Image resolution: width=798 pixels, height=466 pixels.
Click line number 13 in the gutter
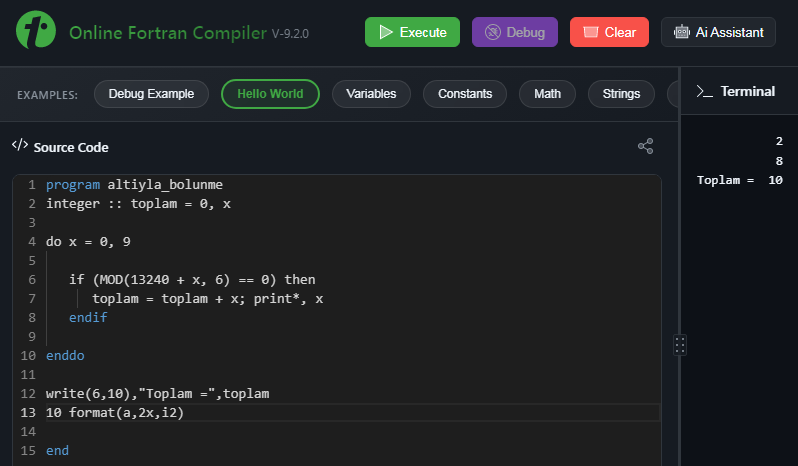coord(28,413)
